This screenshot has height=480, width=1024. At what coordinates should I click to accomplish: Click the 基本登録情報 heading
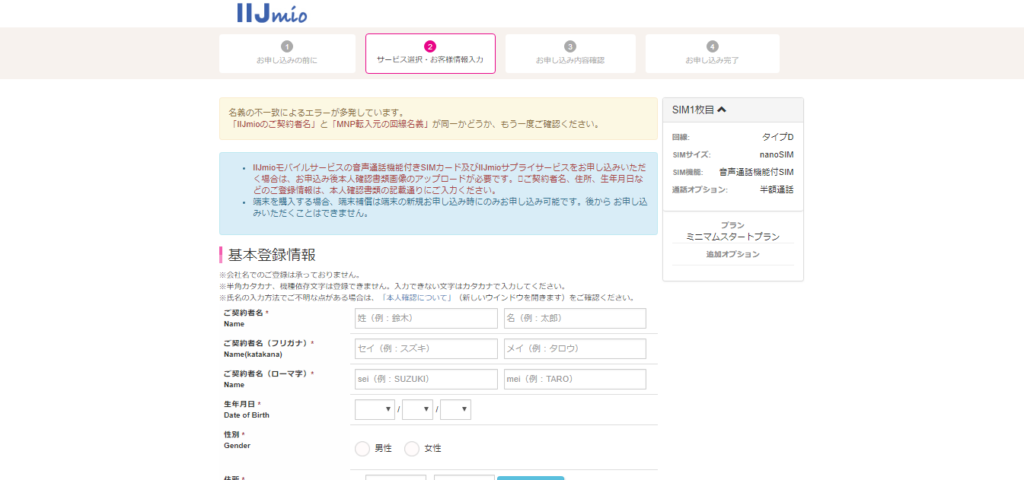272,255
